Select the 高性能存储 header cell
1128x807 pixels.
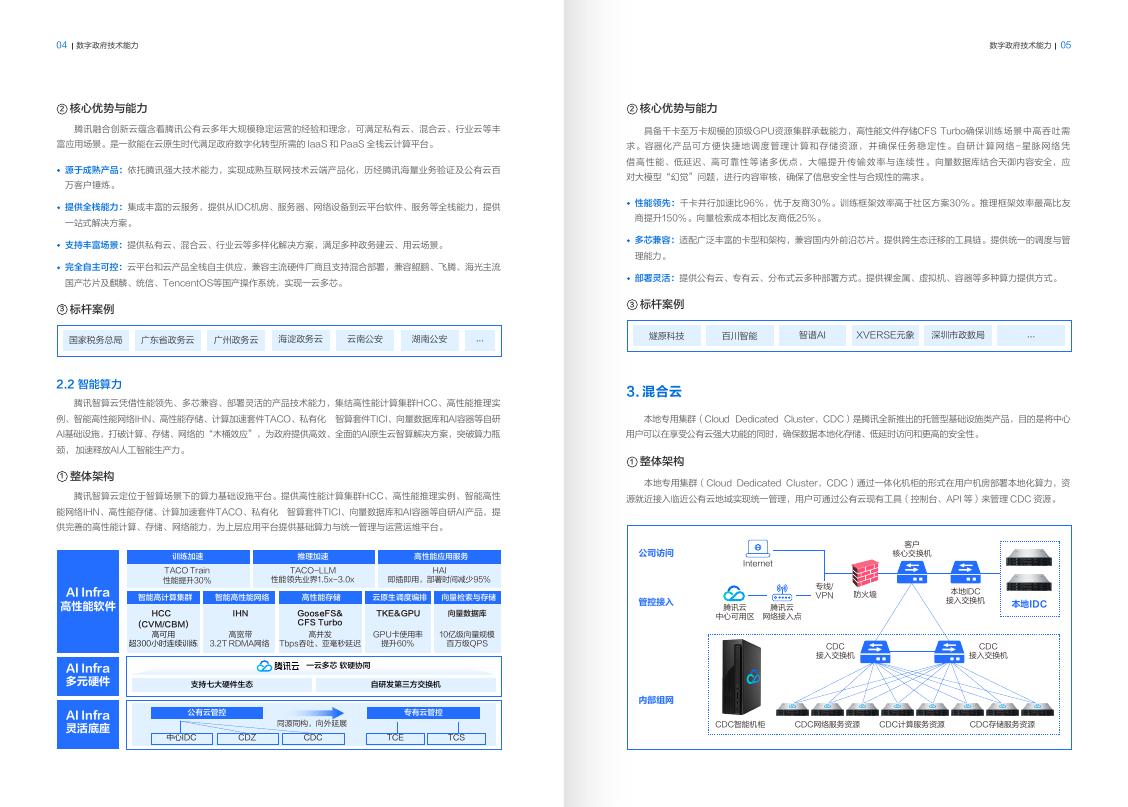[x=320, y=596]
